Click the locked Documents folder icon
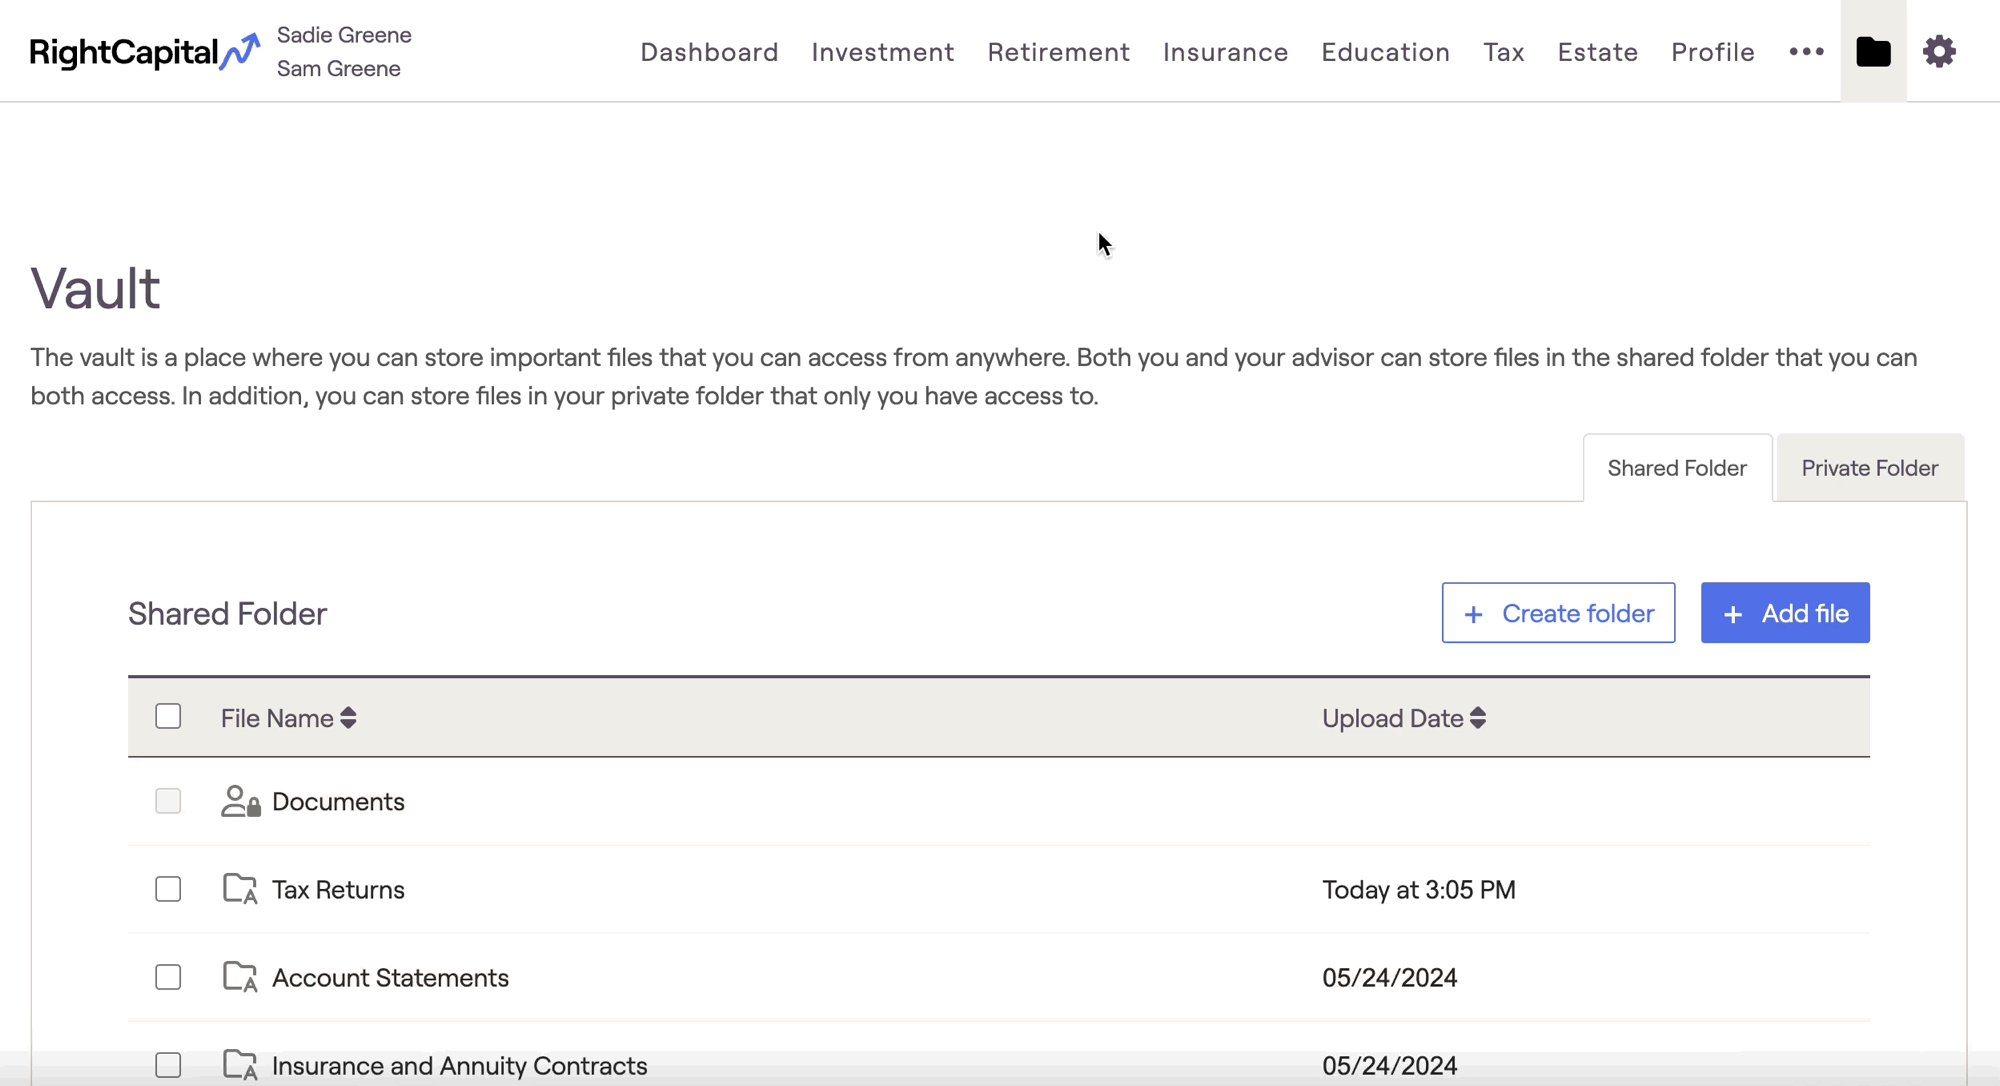The width and height of the screenshot is (2000, 1086). tap(240, 801)
